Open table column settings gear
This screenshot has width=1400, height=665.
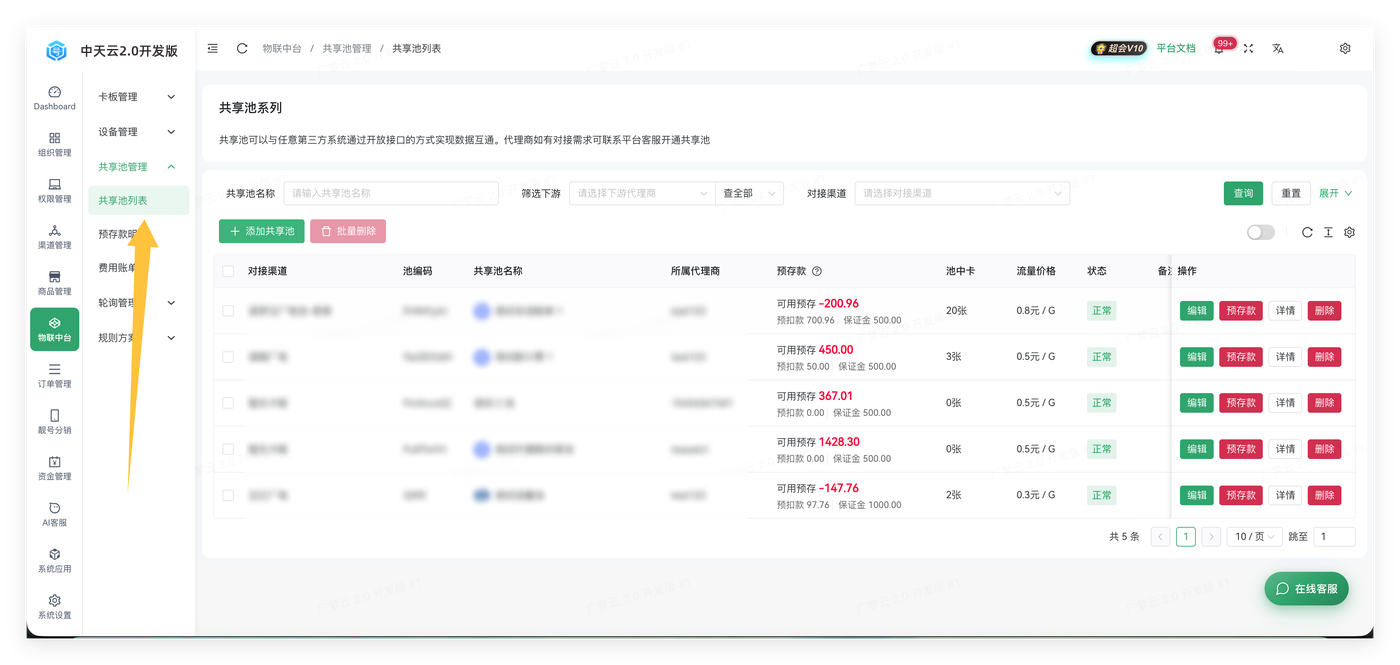click(x=1349, y=232)
